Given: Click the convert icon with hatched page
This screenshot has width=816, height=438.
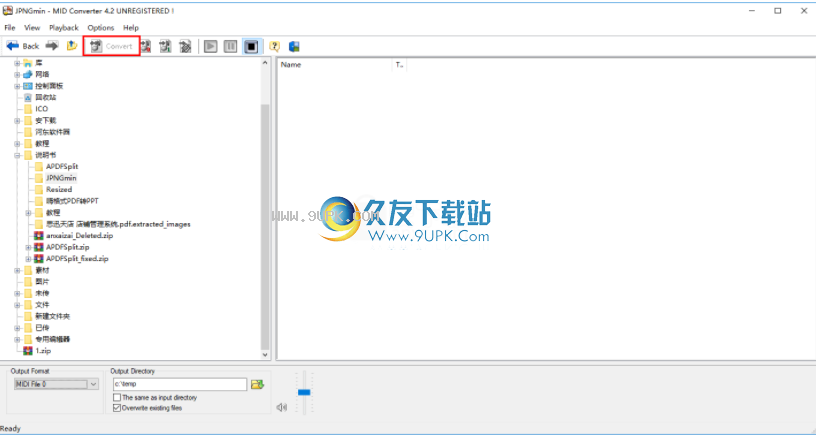Looking at the screenshot, I should tap(185, 46).
